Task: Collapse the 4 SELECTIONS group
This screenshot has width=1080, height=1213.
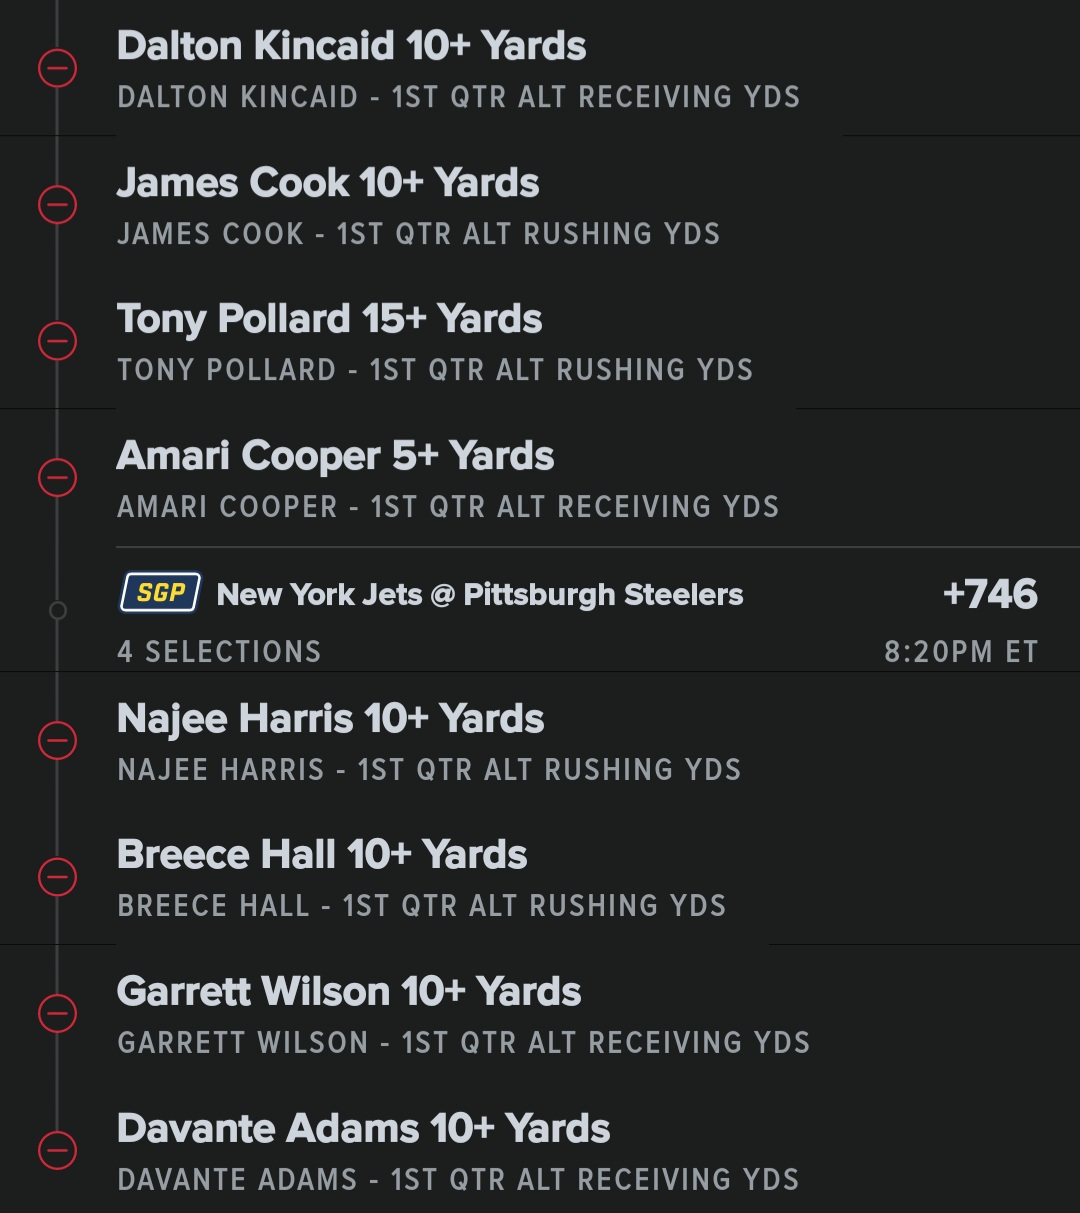Action: coord(219,652)
